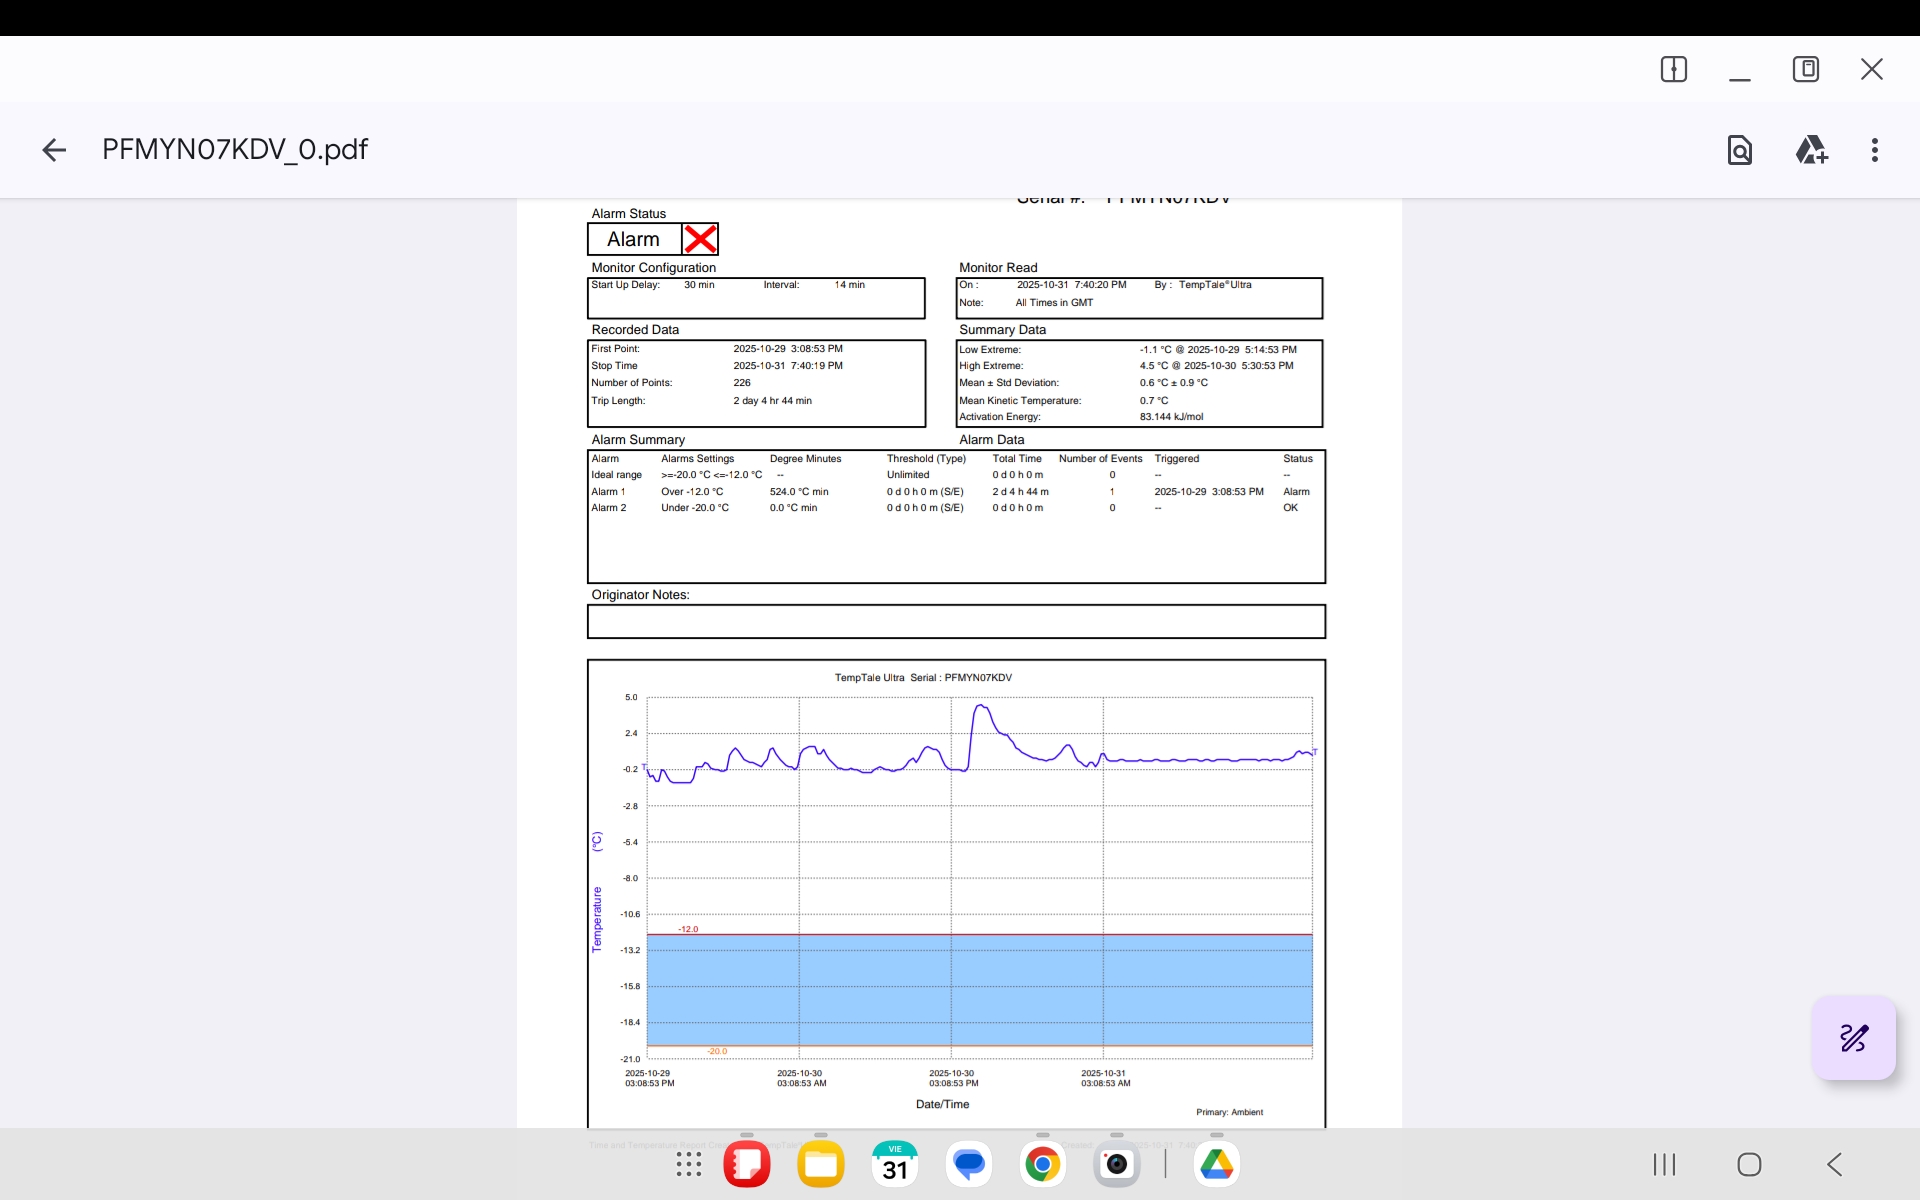Close the PDF viewer window
Screen dimensions: 1920x1200
pyautogui.click(x=1871, y=69)
